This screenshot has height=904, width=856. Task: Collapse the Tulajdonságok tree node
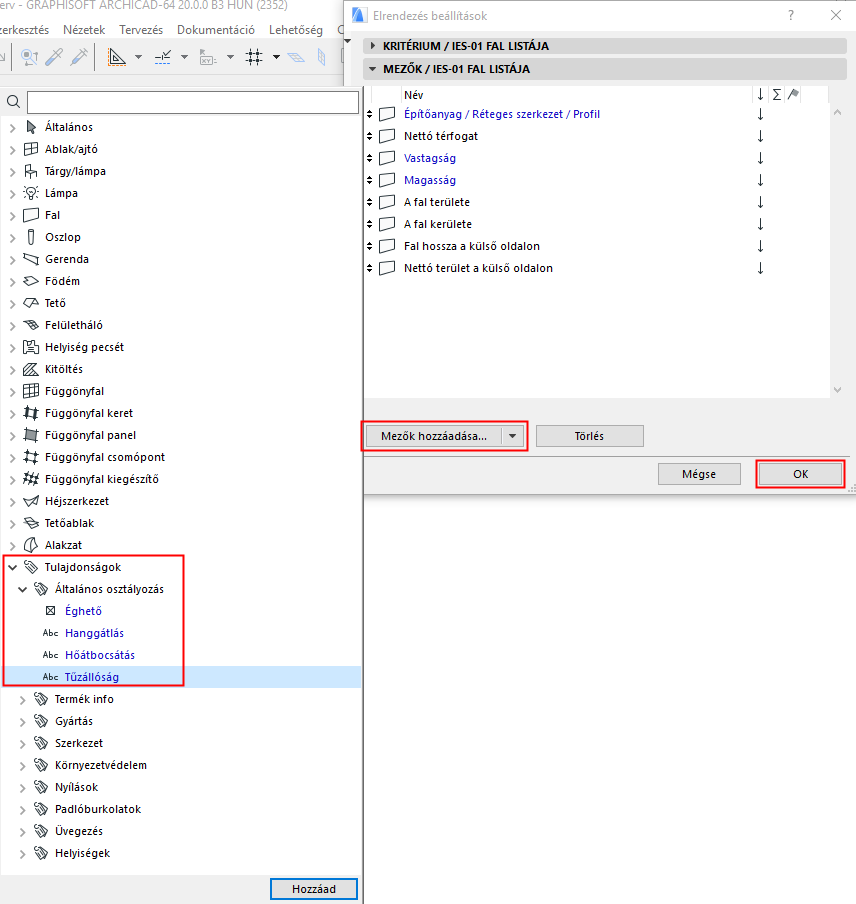(13, 567)
